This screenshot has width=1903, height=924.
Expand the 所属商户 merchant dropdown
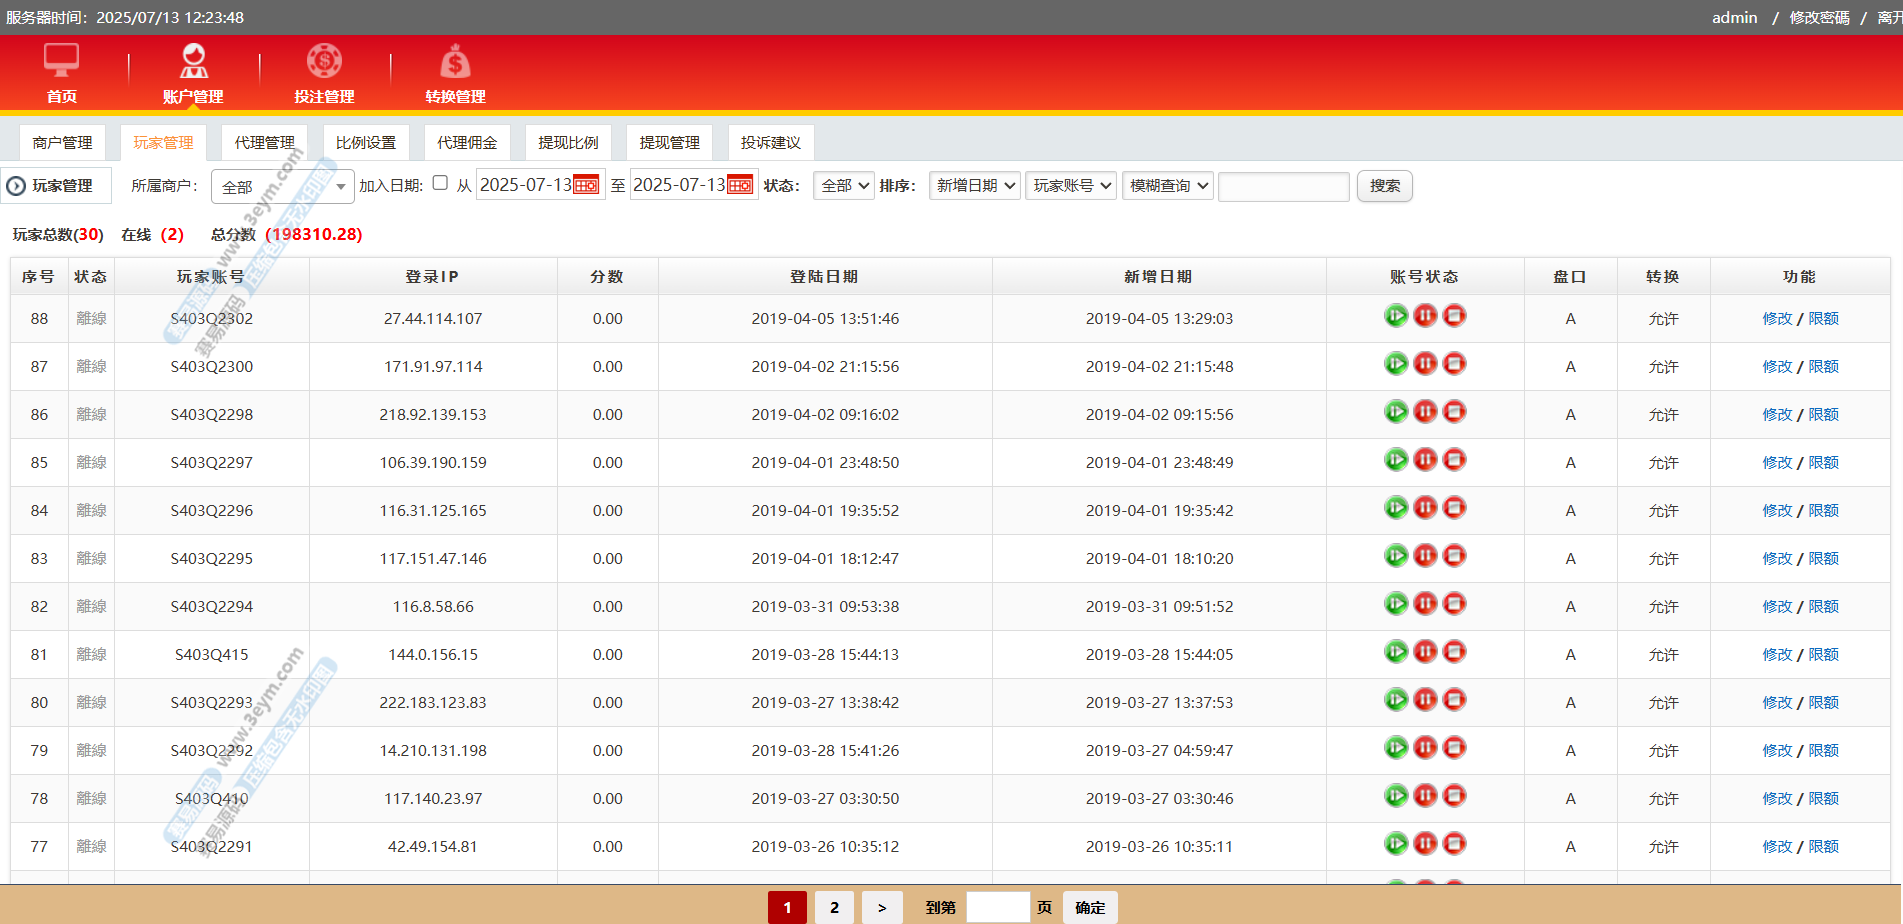[283, 187]
